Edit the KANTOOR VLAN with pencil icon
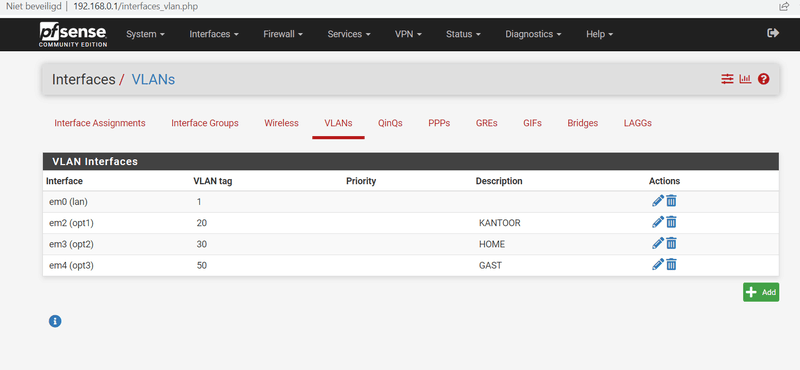Viewport: 800px width, 370px height. tap(658, 222)
